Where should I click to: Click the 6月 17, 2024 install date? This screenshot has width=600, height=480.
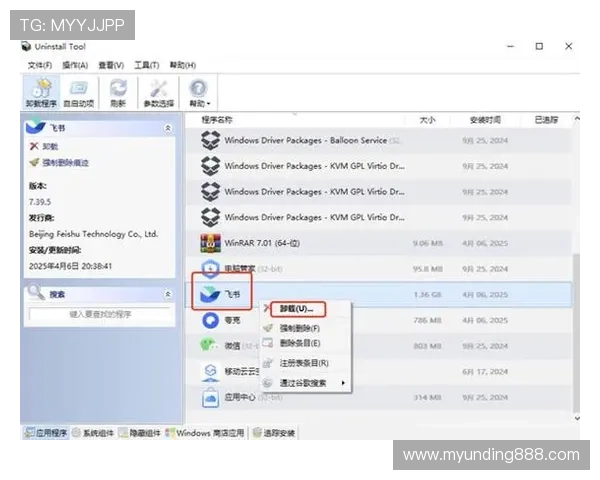485,372
